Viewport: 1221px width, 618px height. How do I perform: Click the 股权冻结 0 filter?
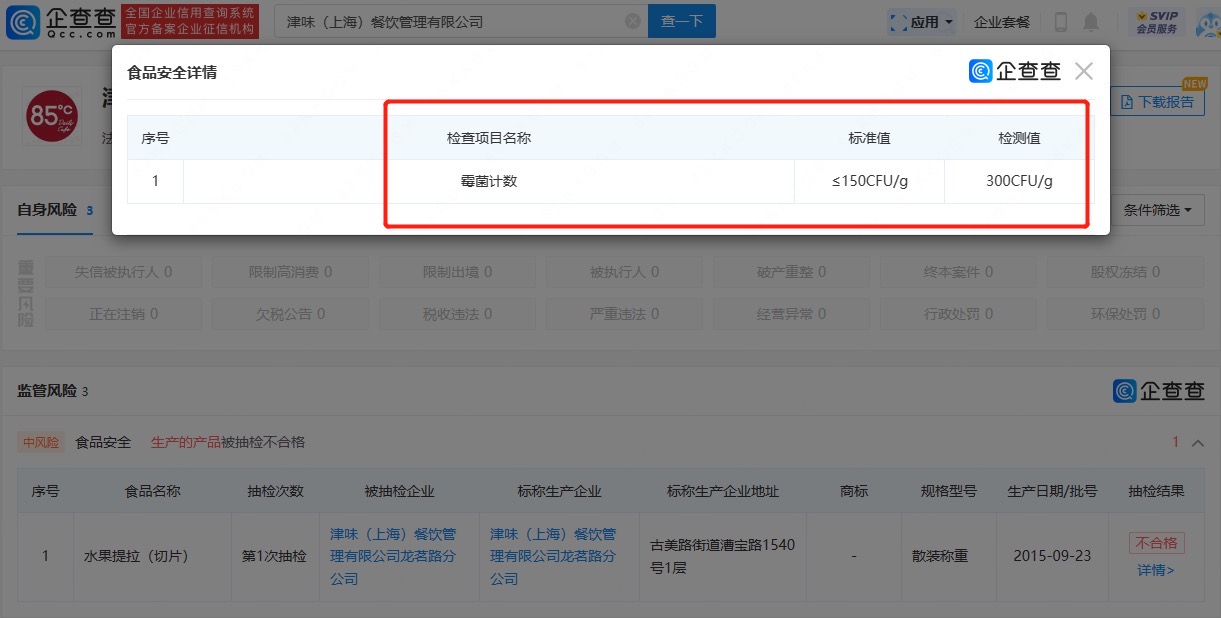coord(1125,272)
